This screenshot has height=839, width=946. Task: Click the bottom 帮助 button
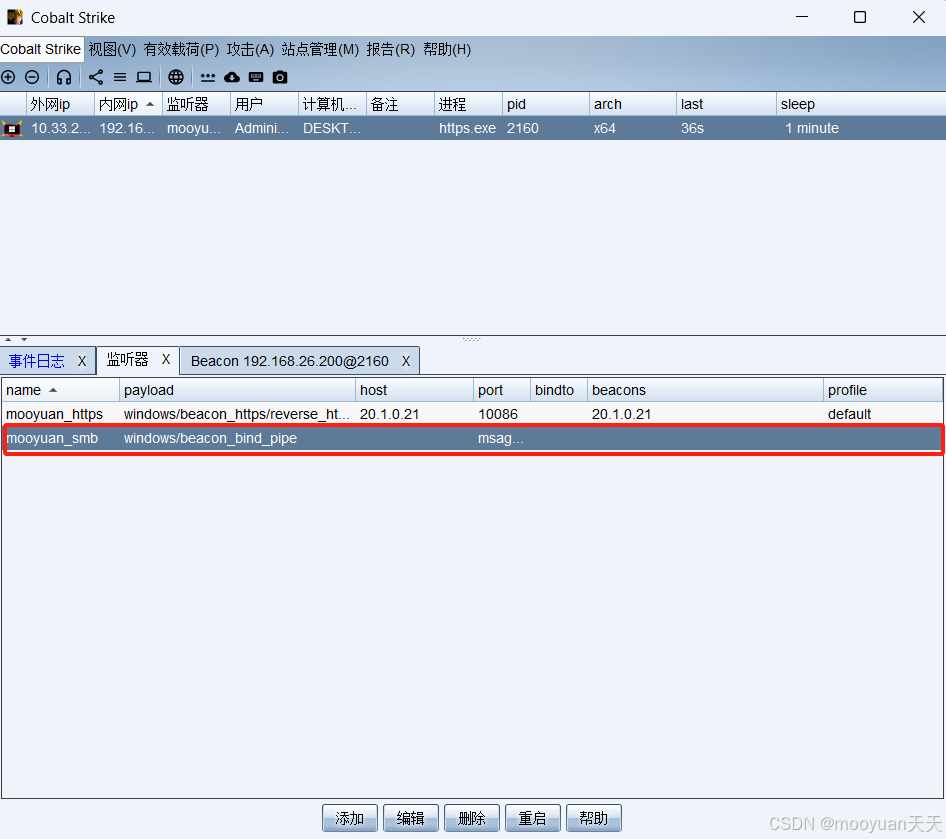click(x=594, y=818)
